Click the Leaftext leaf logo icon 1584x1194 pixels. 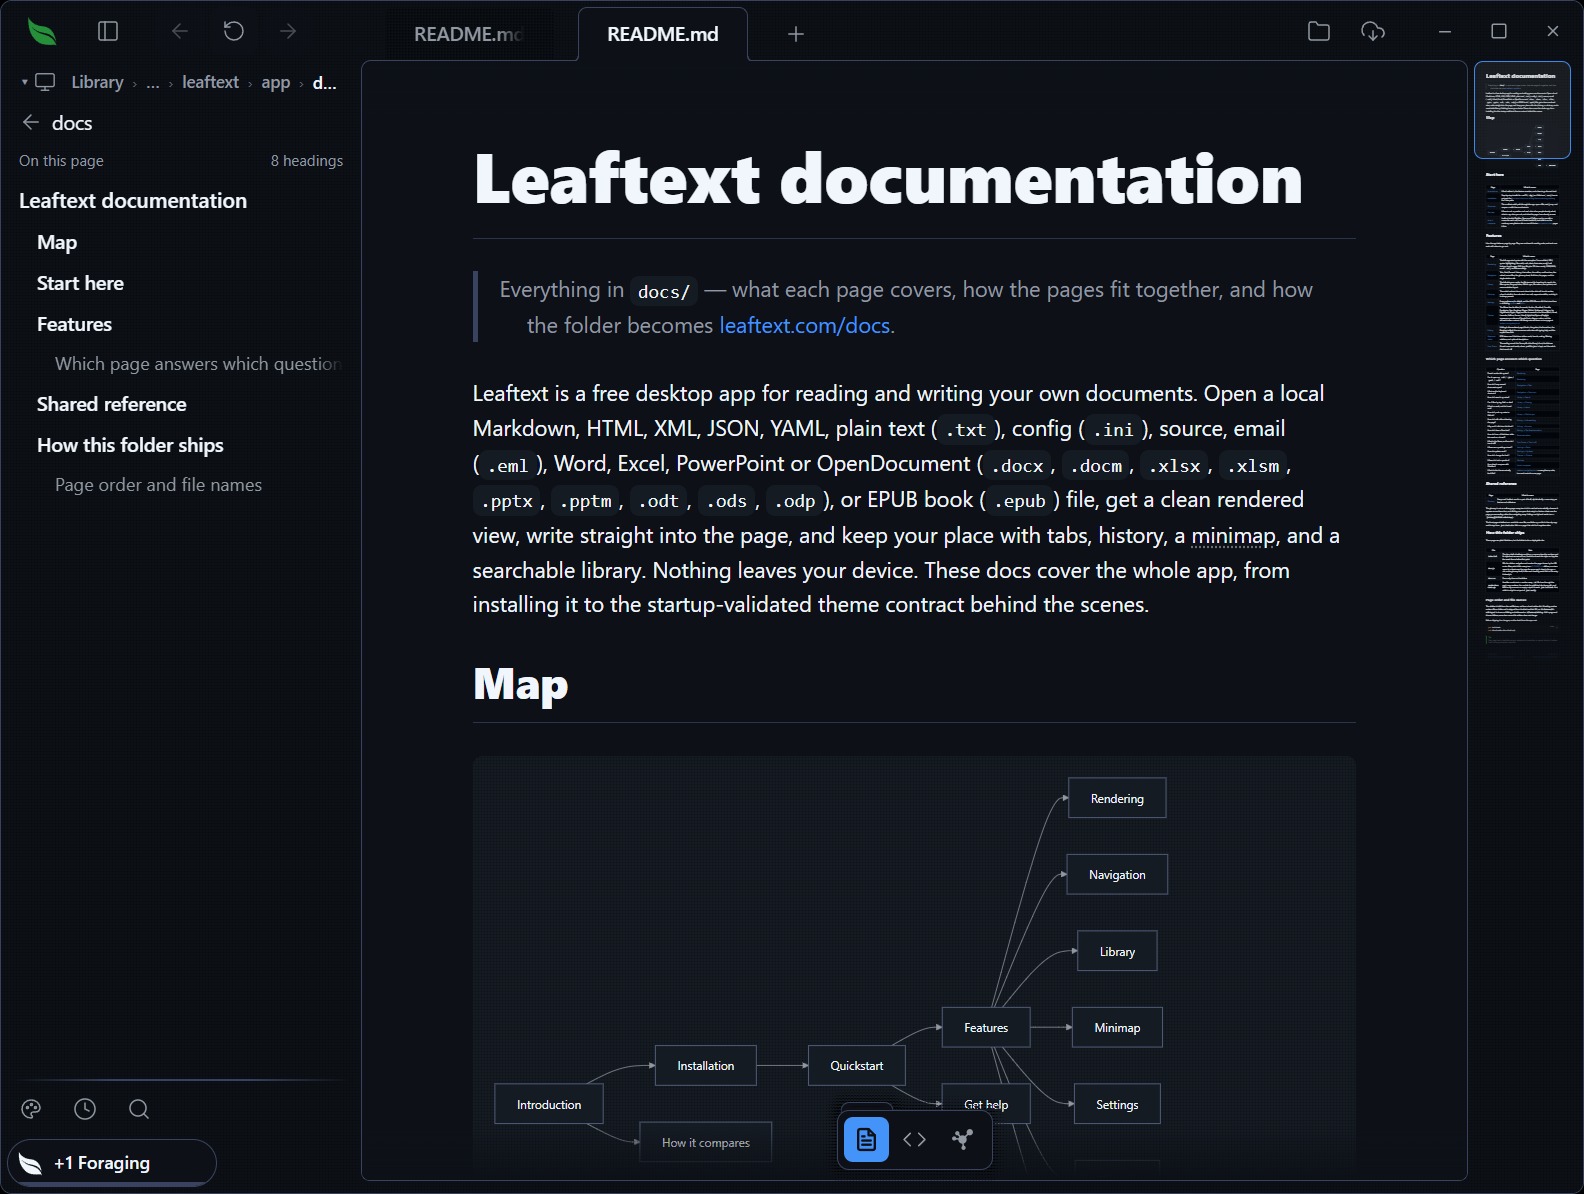point(42,32)
